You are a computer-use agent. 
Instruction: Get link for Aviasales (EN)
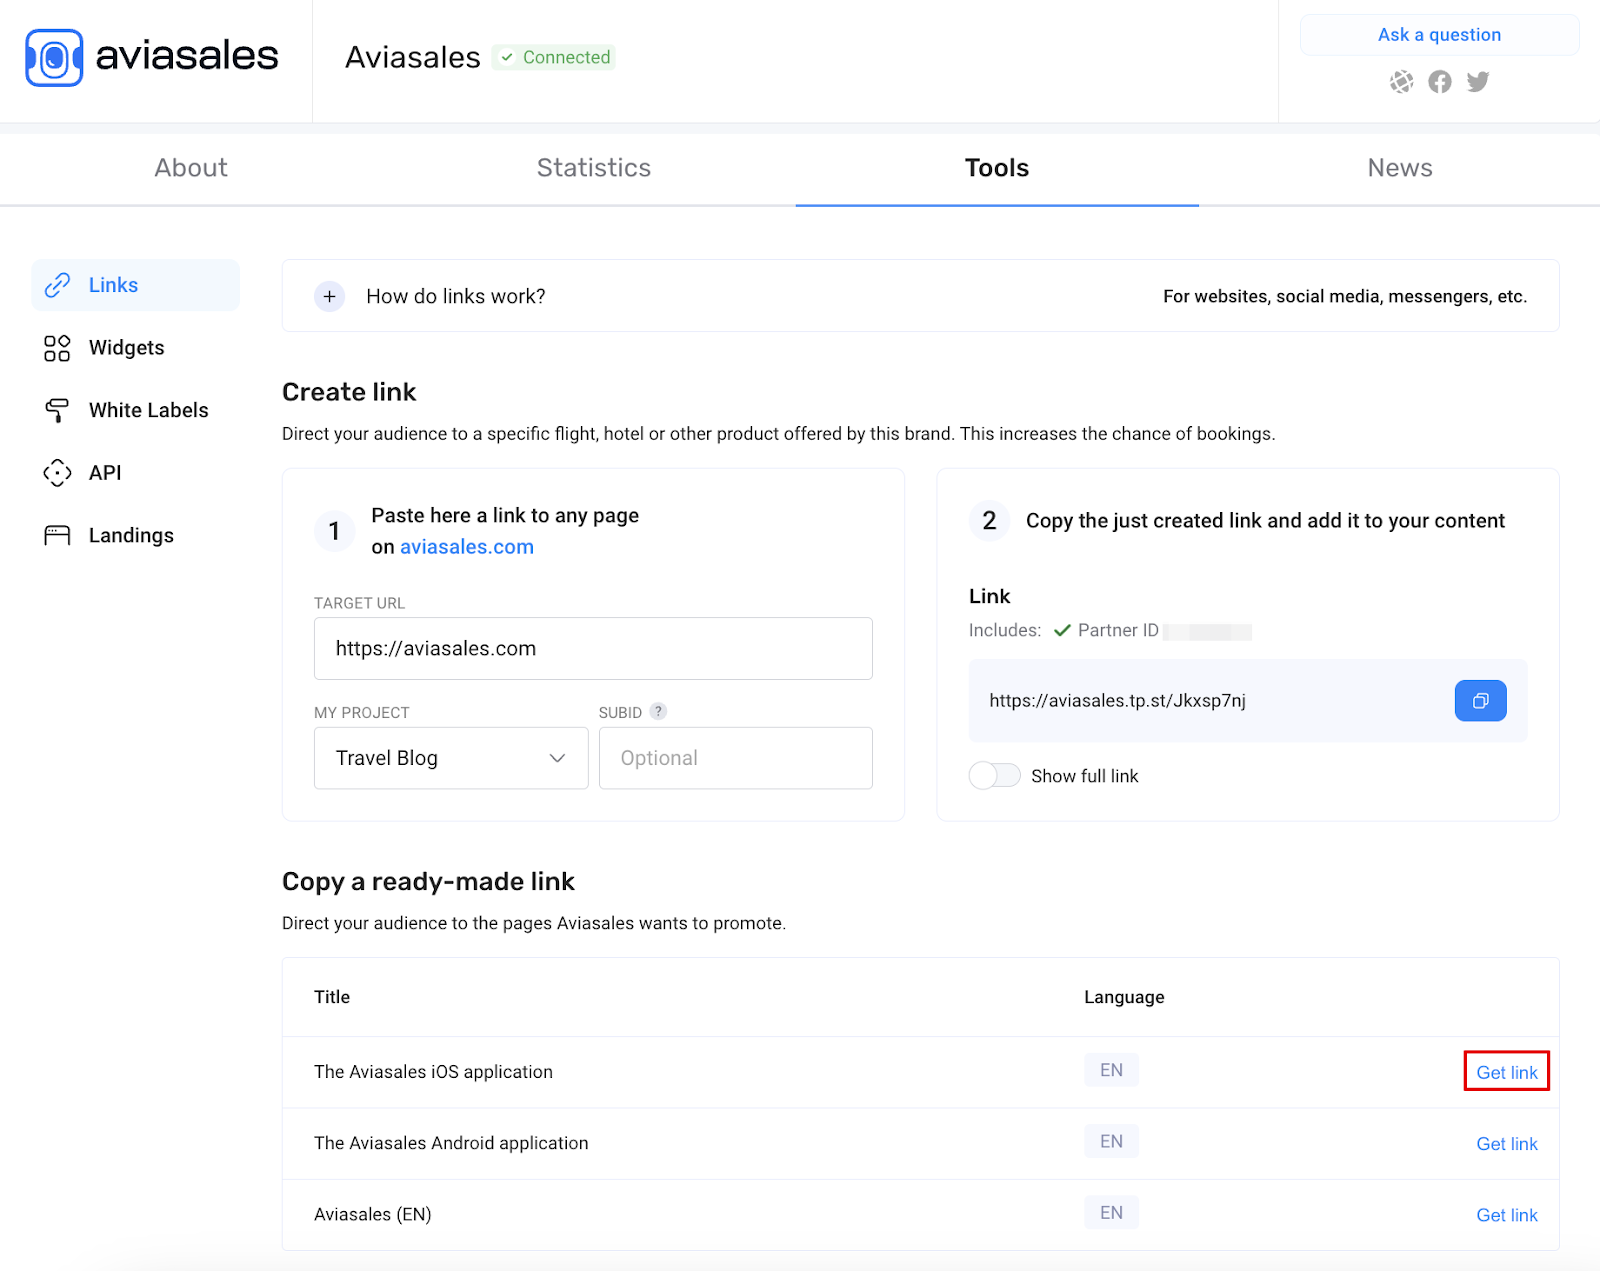(1507, 1215)
